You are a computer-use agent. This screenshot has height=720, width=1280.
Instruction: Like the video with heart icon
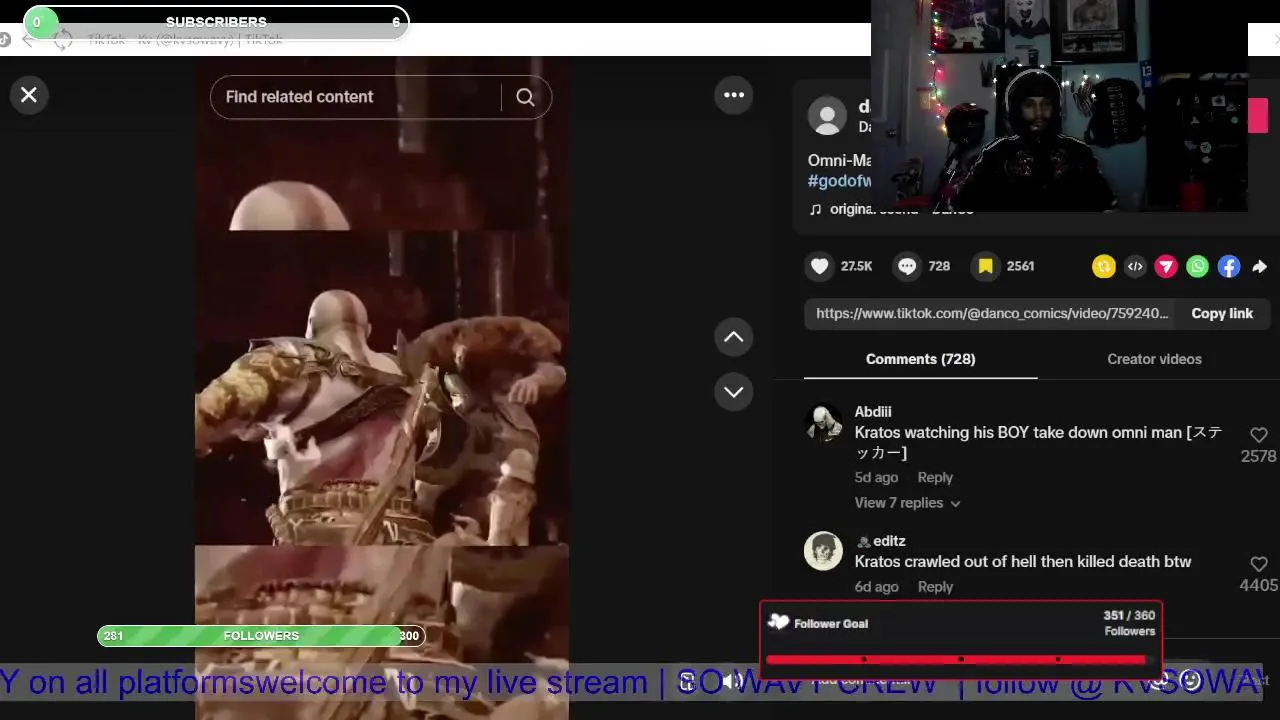pyautogui.click(x=820, y=266)
